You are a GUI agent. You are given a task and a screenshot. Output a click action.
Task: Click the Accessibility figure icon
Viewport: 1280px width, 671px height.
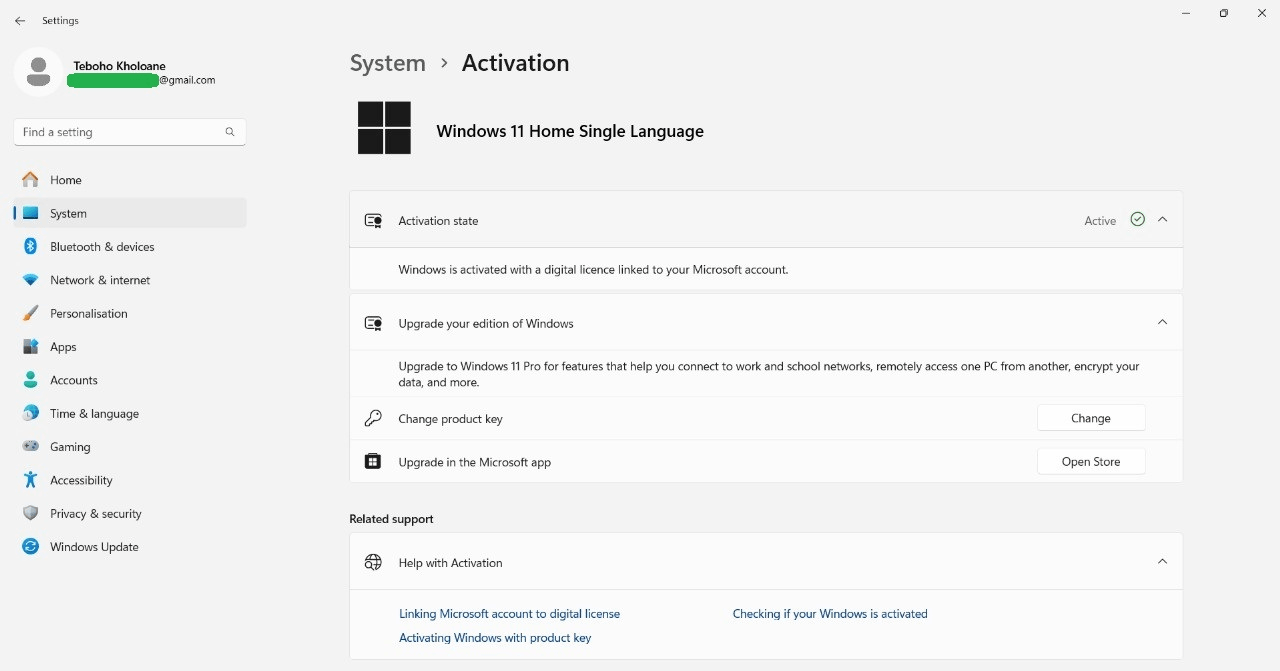pyautogui.click(x=31, y=480)
